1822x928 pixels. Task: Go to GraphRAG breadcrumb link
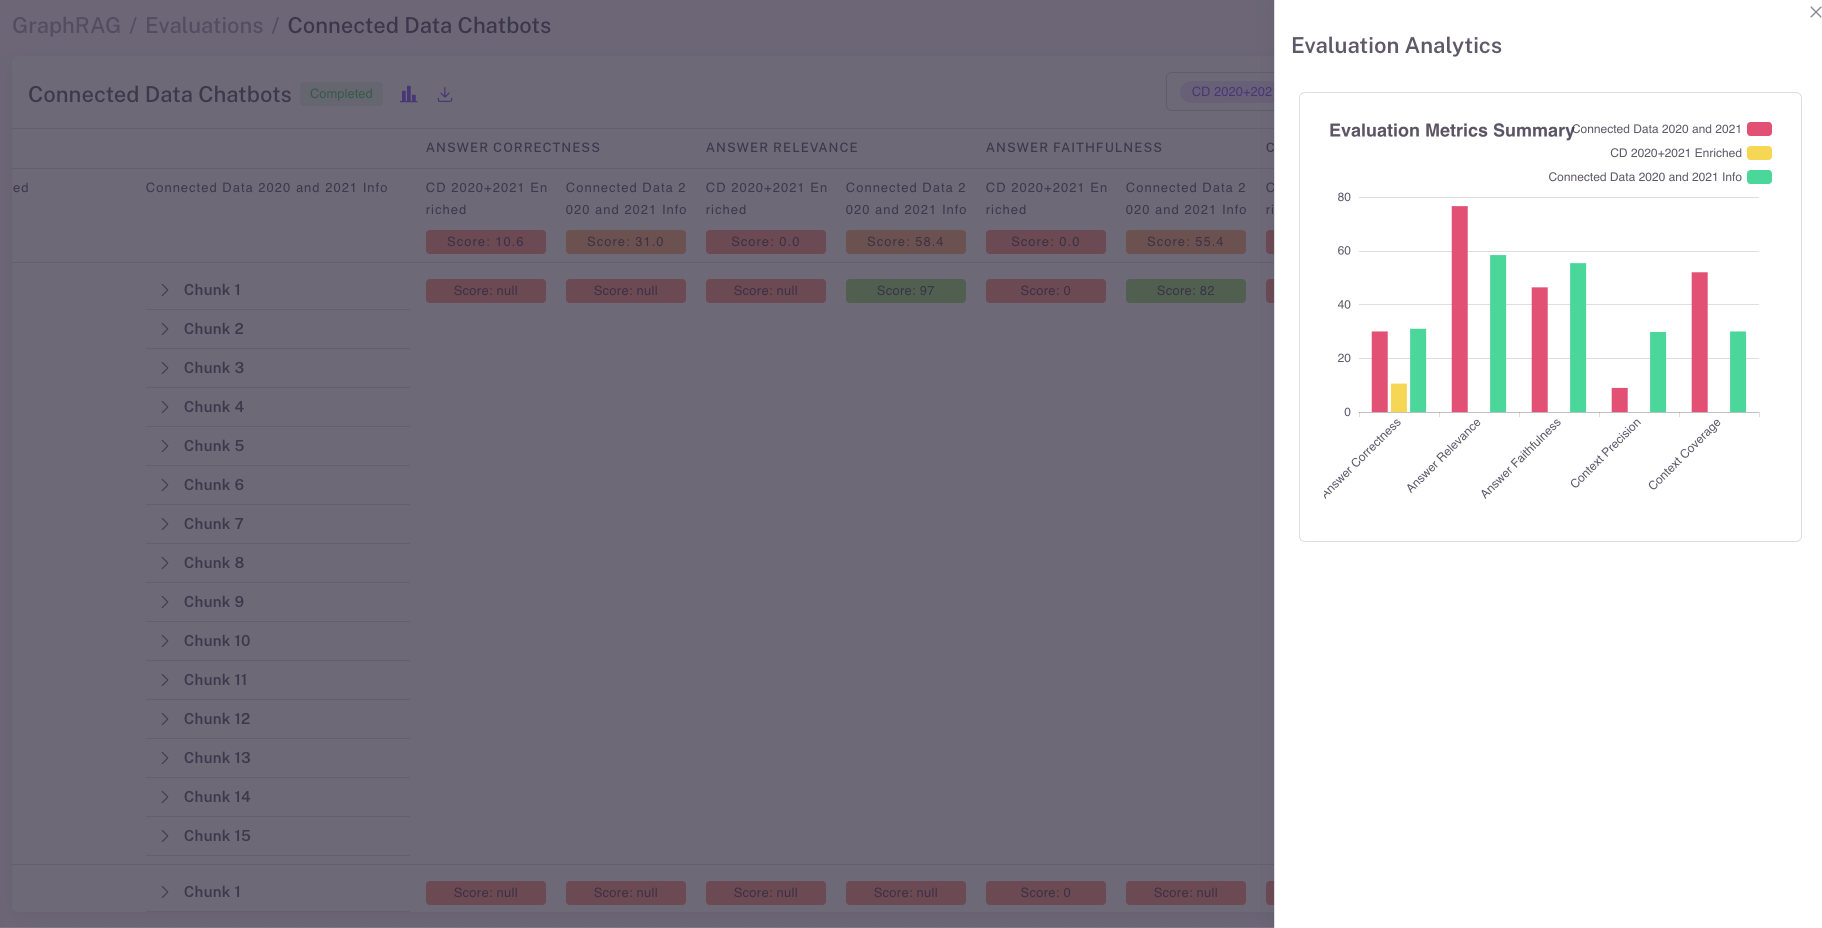66,26
